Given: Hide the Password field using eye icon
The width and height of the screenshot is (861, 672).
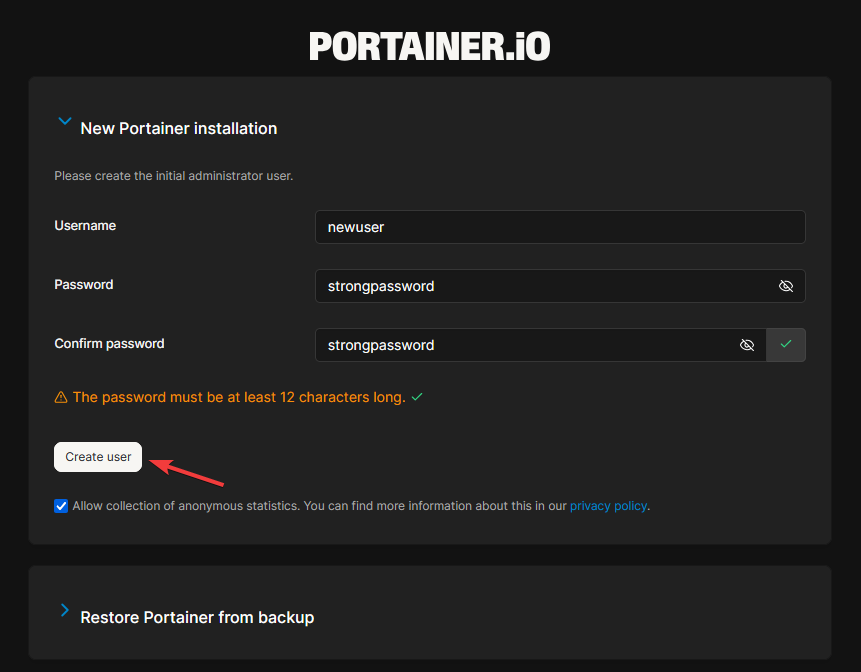Looking at the screenshot, I should (786, 286).
